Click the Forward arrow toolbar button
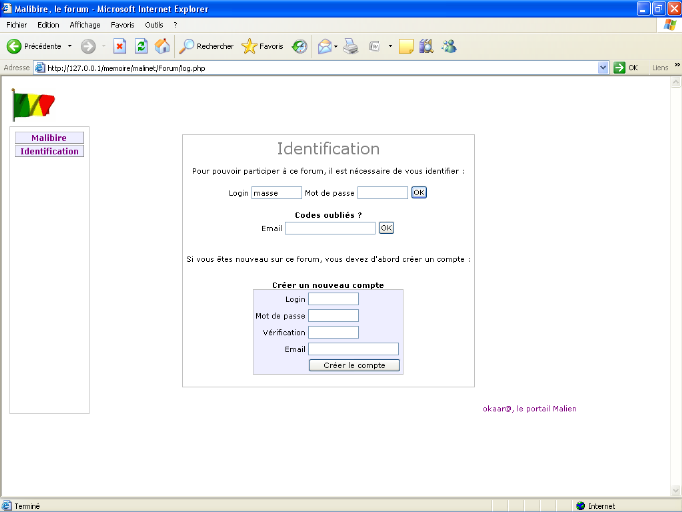Screen dimensions: 682x512 (x=88, y=46)
